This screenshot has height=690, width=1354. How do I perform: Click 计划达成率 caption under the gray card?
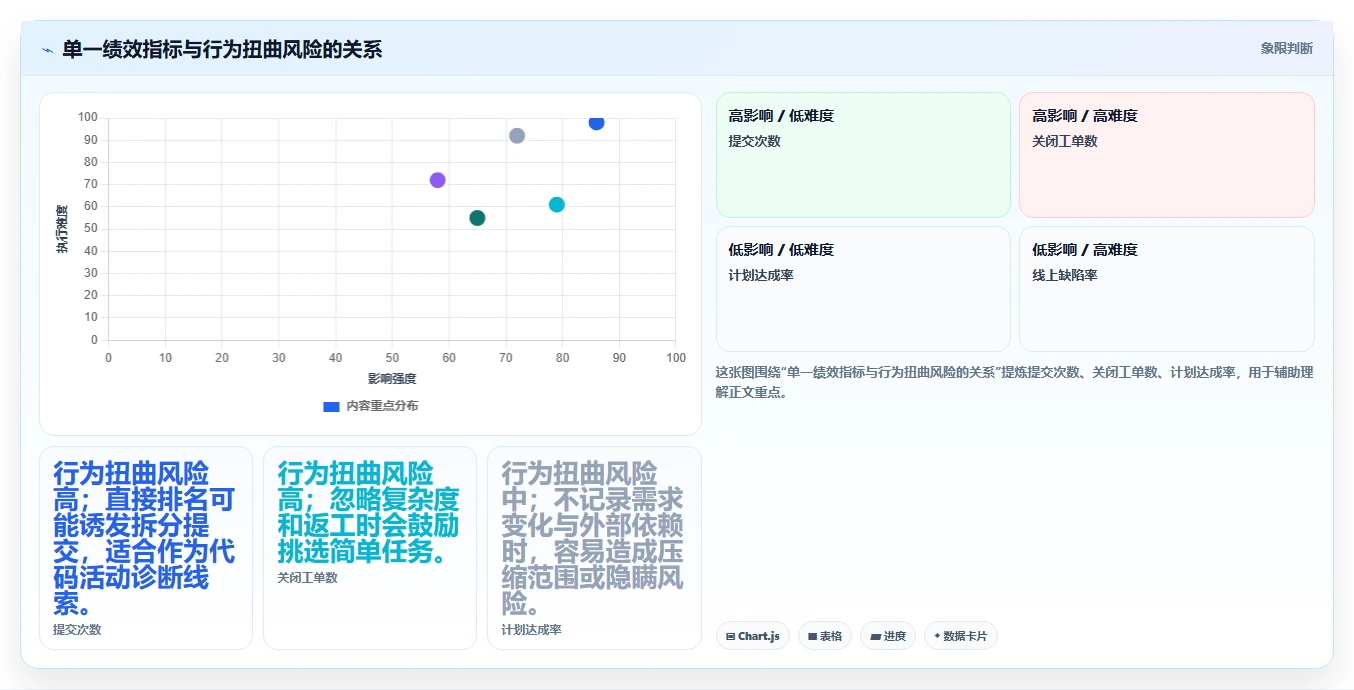pos(531,630)
